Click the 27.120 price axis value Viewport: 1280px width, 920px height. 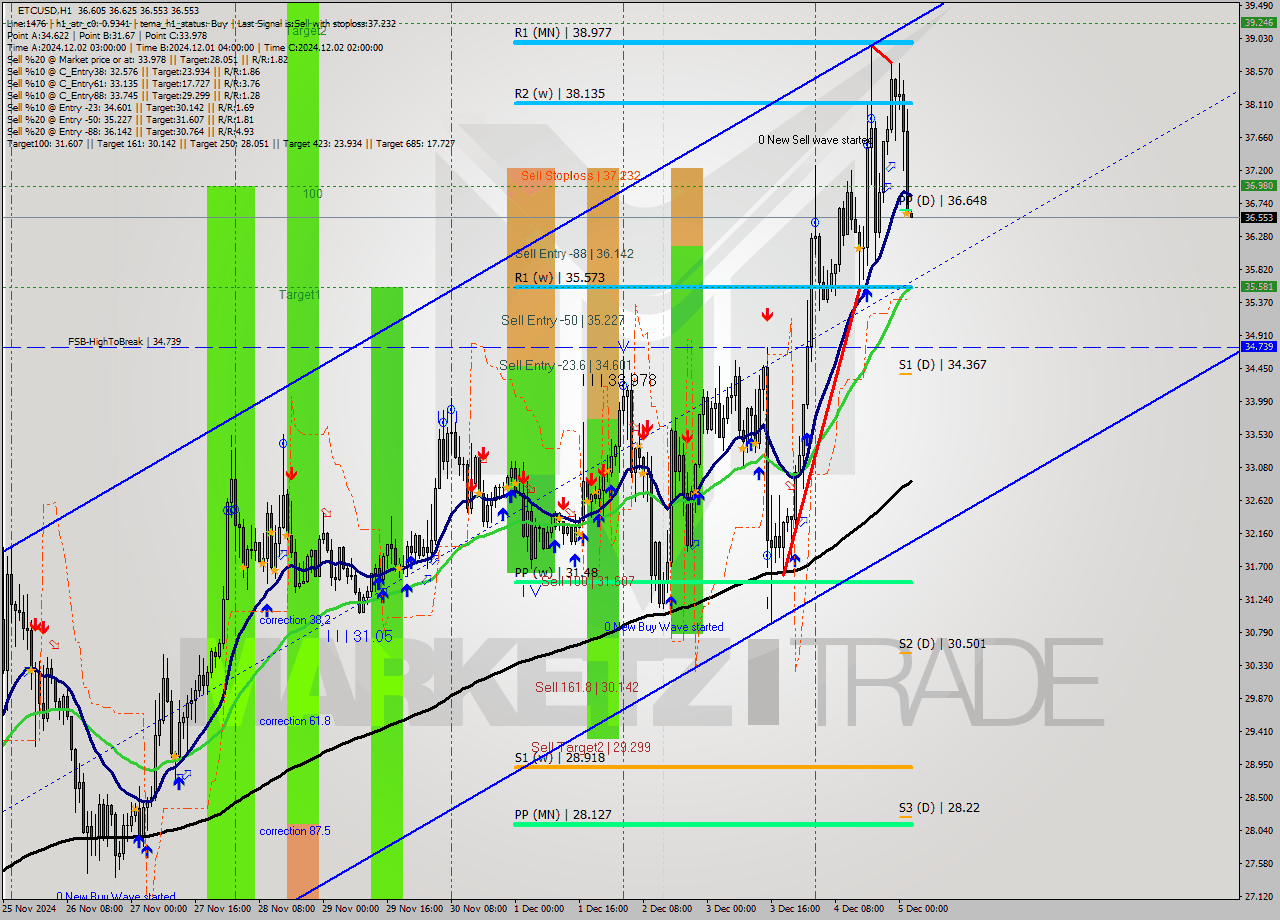coord(1258,896)
